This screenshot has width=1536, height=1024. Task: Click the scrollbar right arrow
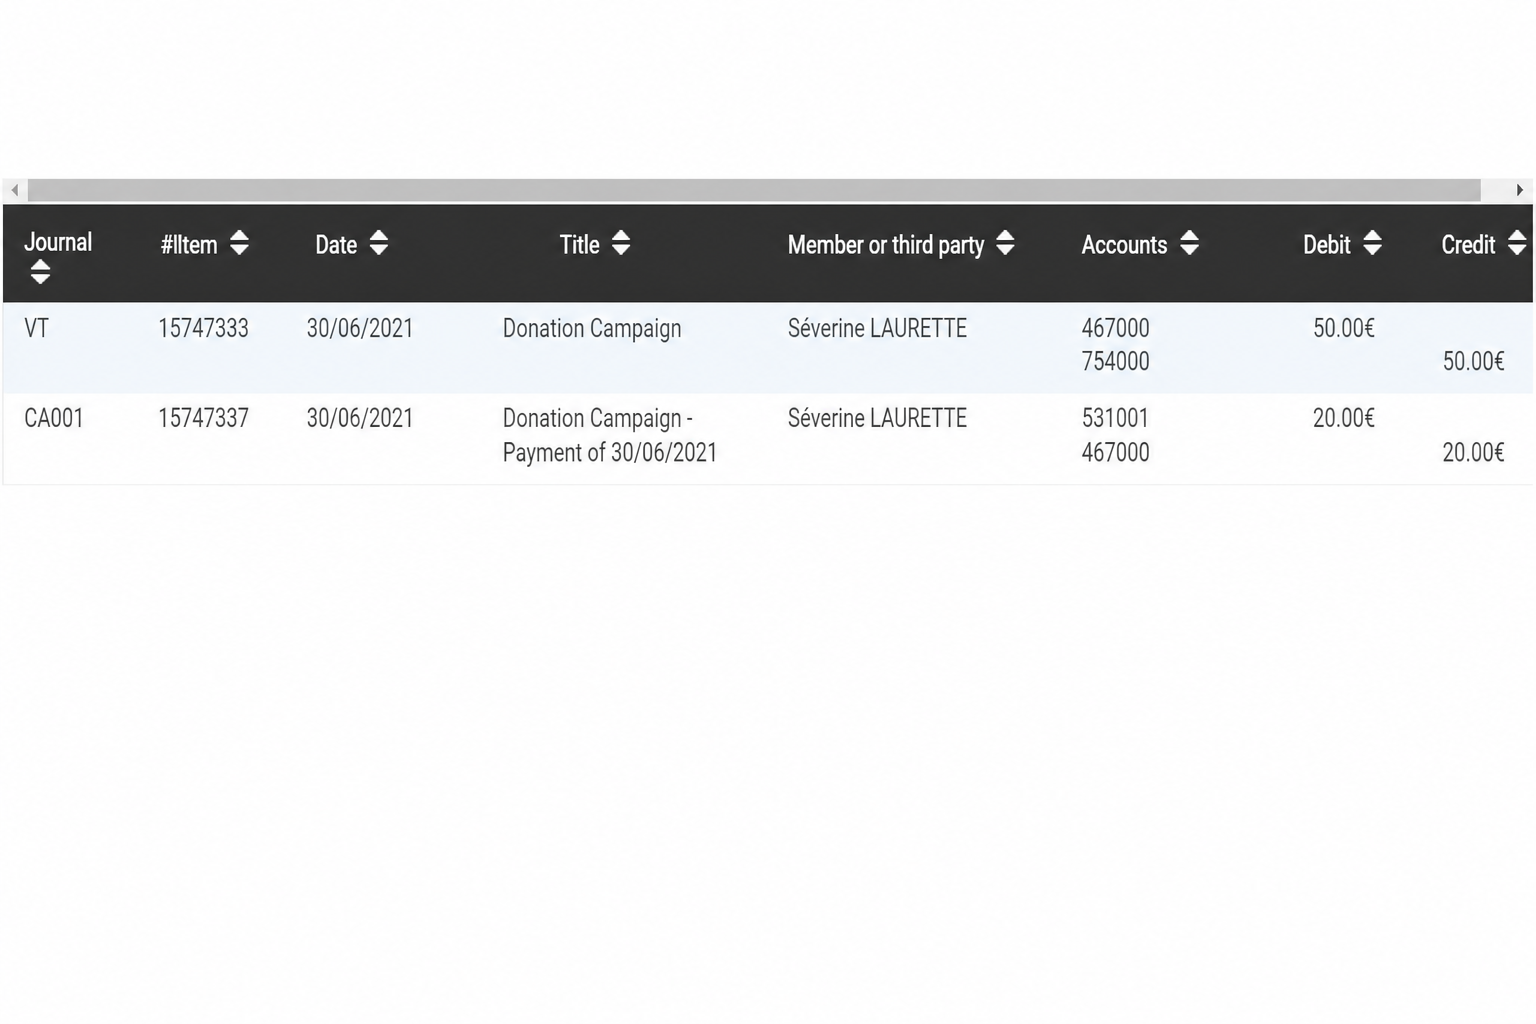pos(1520,190)
